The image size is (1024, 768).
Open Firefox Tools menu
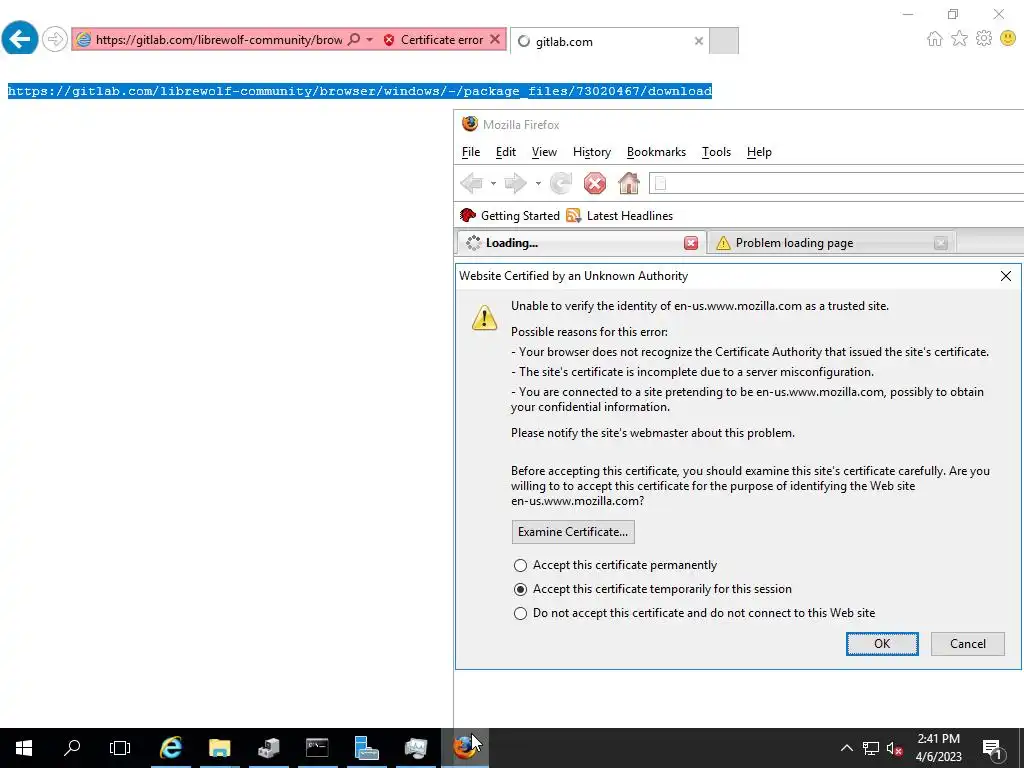click(716, 152)
